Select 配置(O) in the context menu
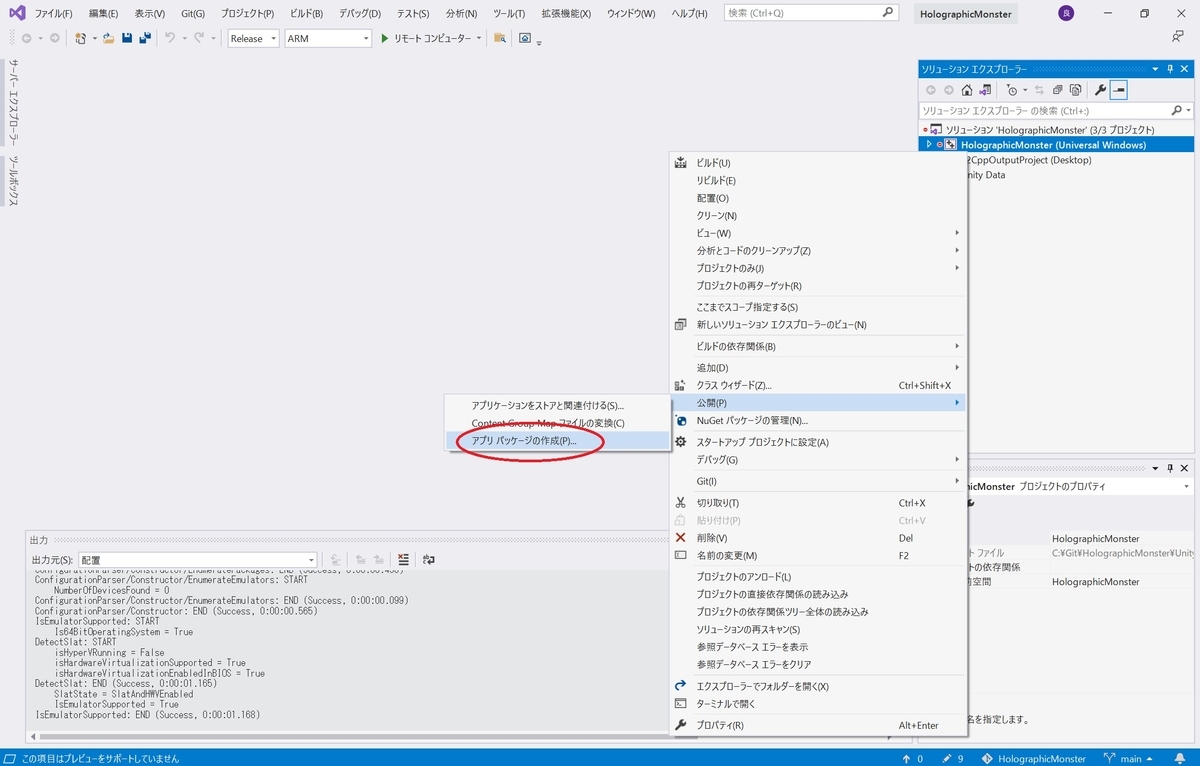The height and width of the screenshot is (766, 1200). tap(819, 198)
